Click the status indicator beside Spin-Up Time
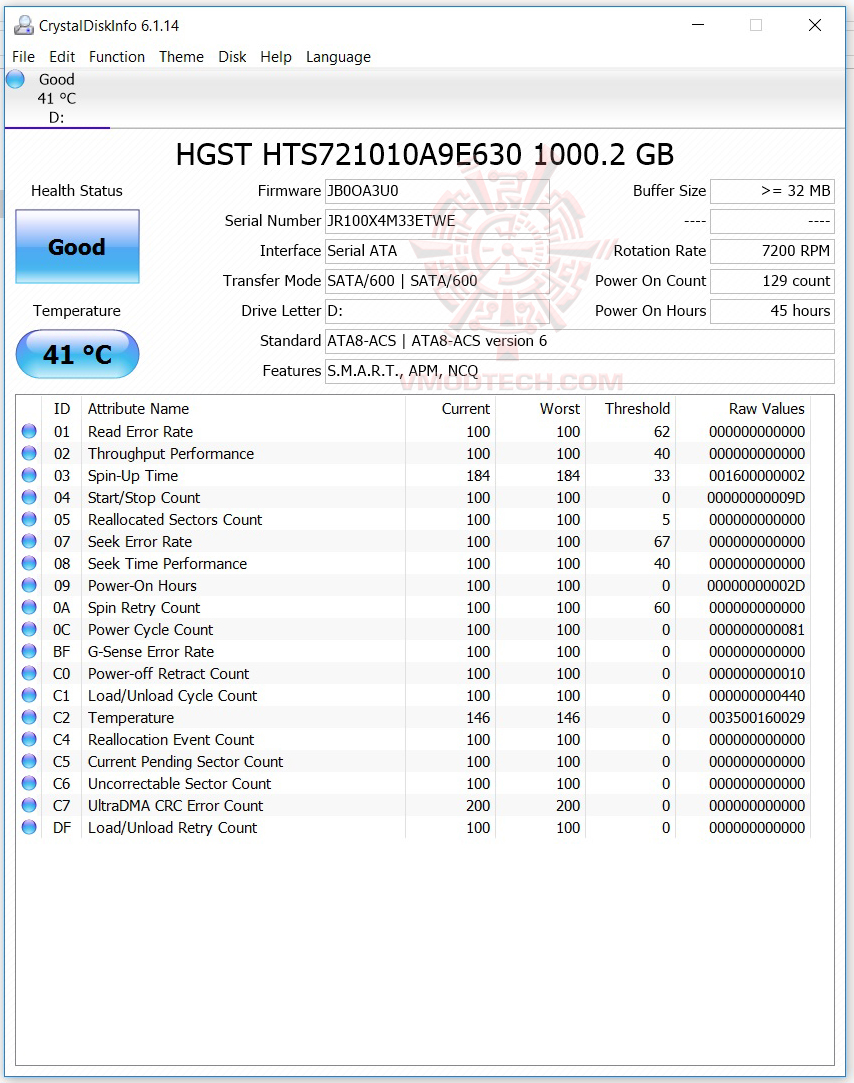854x1083 pixels. [x=29, y=475]
